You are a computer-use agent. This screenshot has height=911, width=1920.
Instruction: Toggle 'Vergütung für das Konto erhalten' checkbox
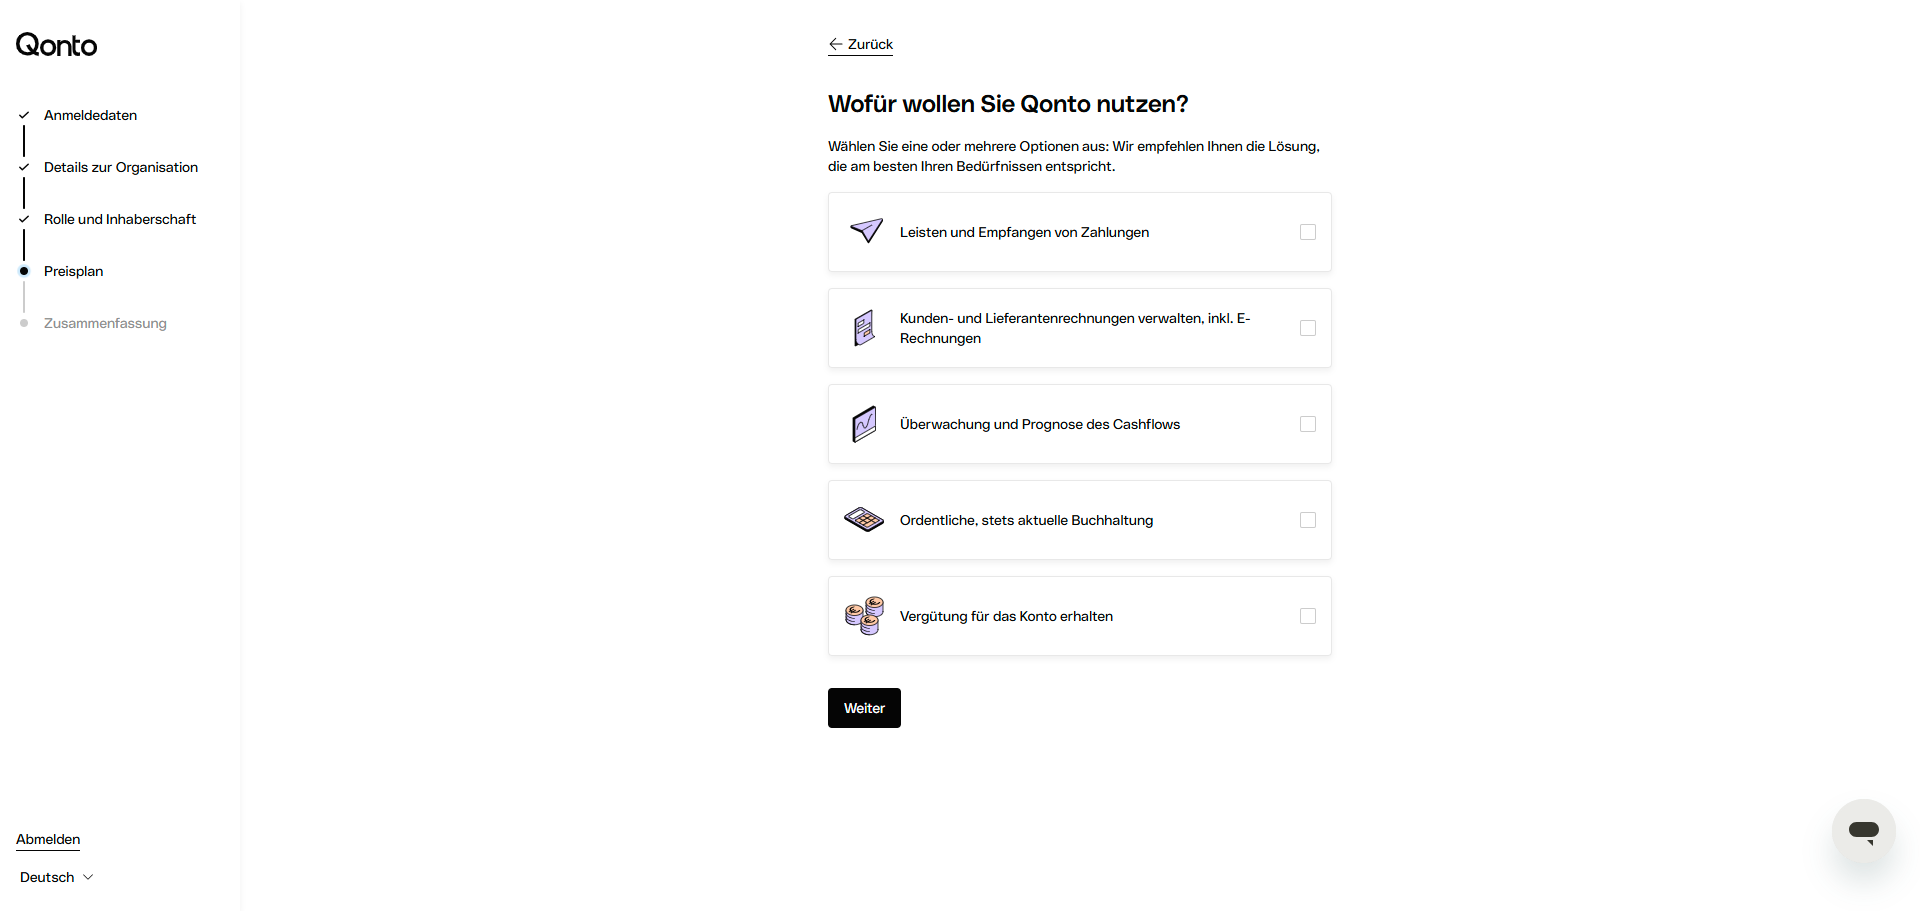[x=1307, y=616]
